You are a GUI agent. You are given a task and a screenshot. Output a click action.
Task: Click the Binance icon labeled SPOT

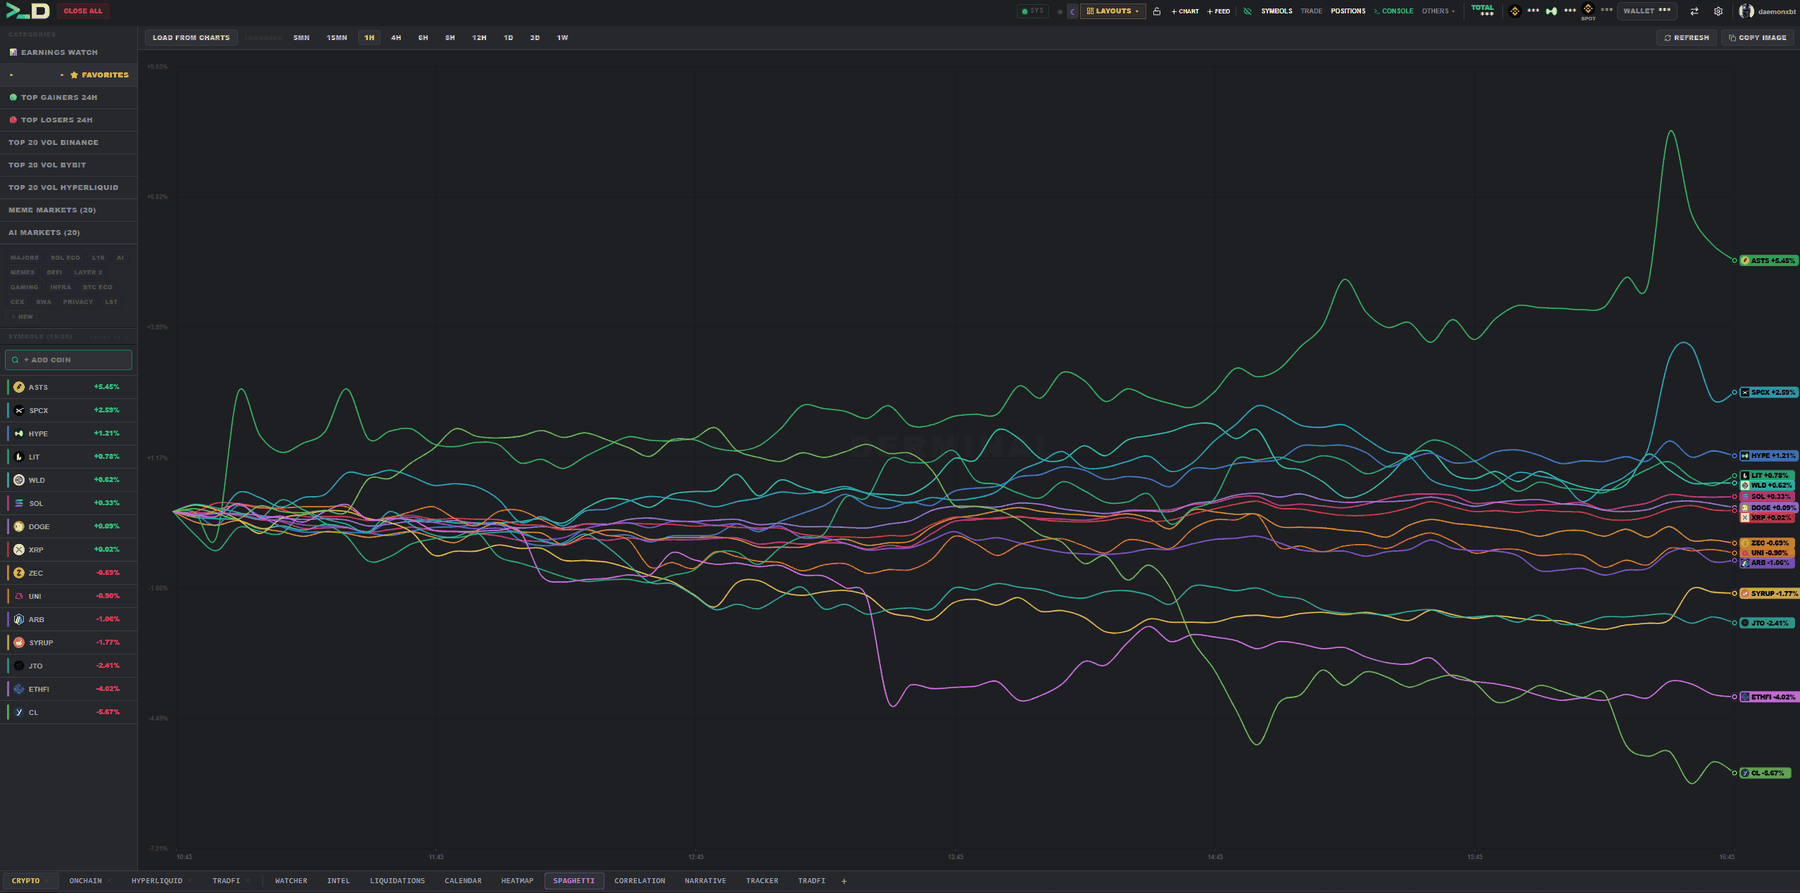click(1588, 9)
